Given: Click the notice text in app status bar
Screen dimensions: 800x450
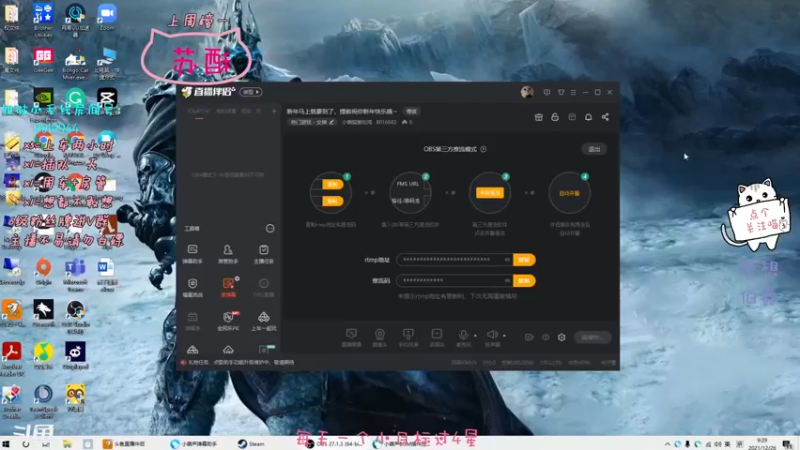Looking at the screenshot, I should click(241, 362).
